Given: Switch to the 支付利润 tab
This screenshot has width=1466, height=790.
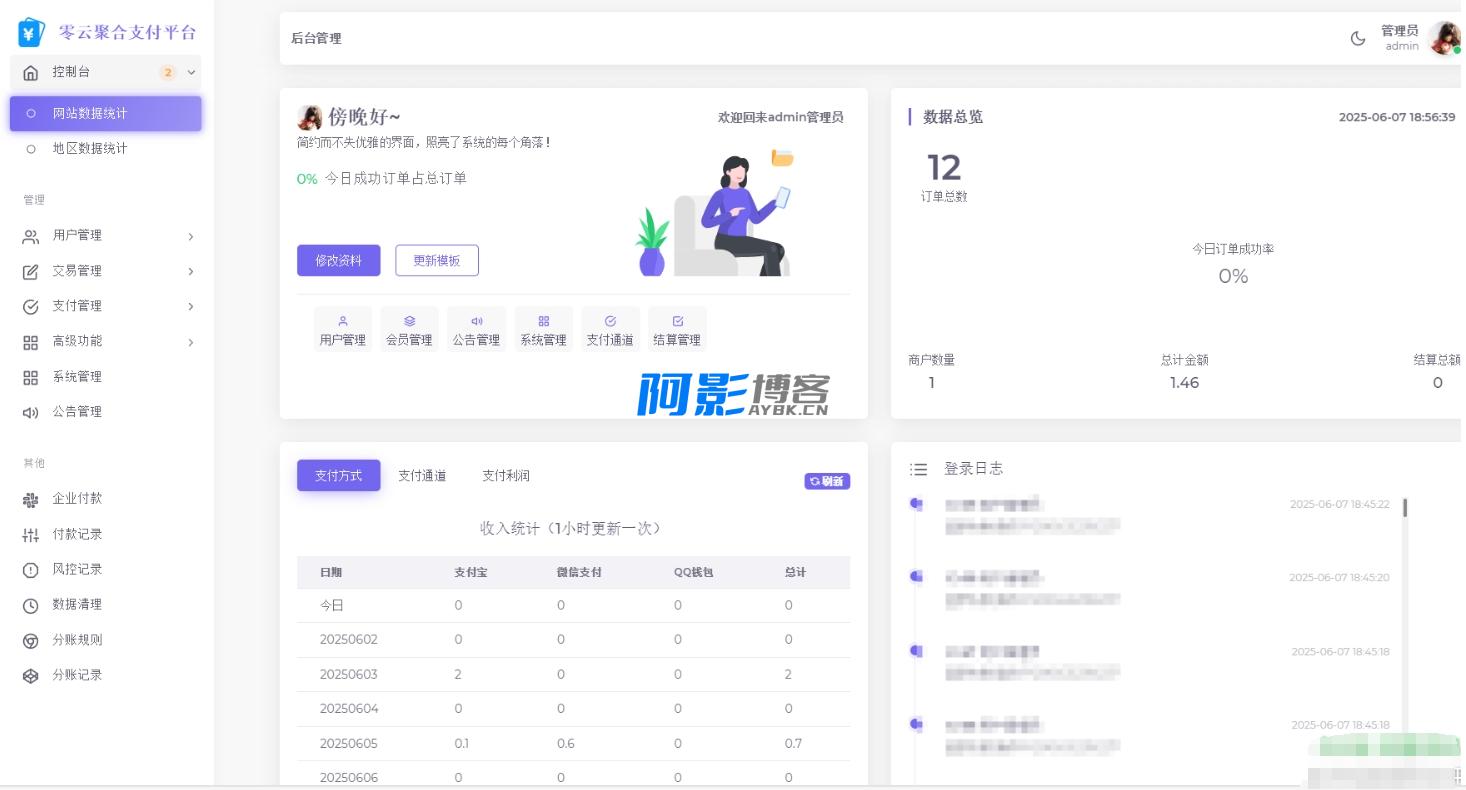Looking at the screenshot, I should [x=506, y=476].
